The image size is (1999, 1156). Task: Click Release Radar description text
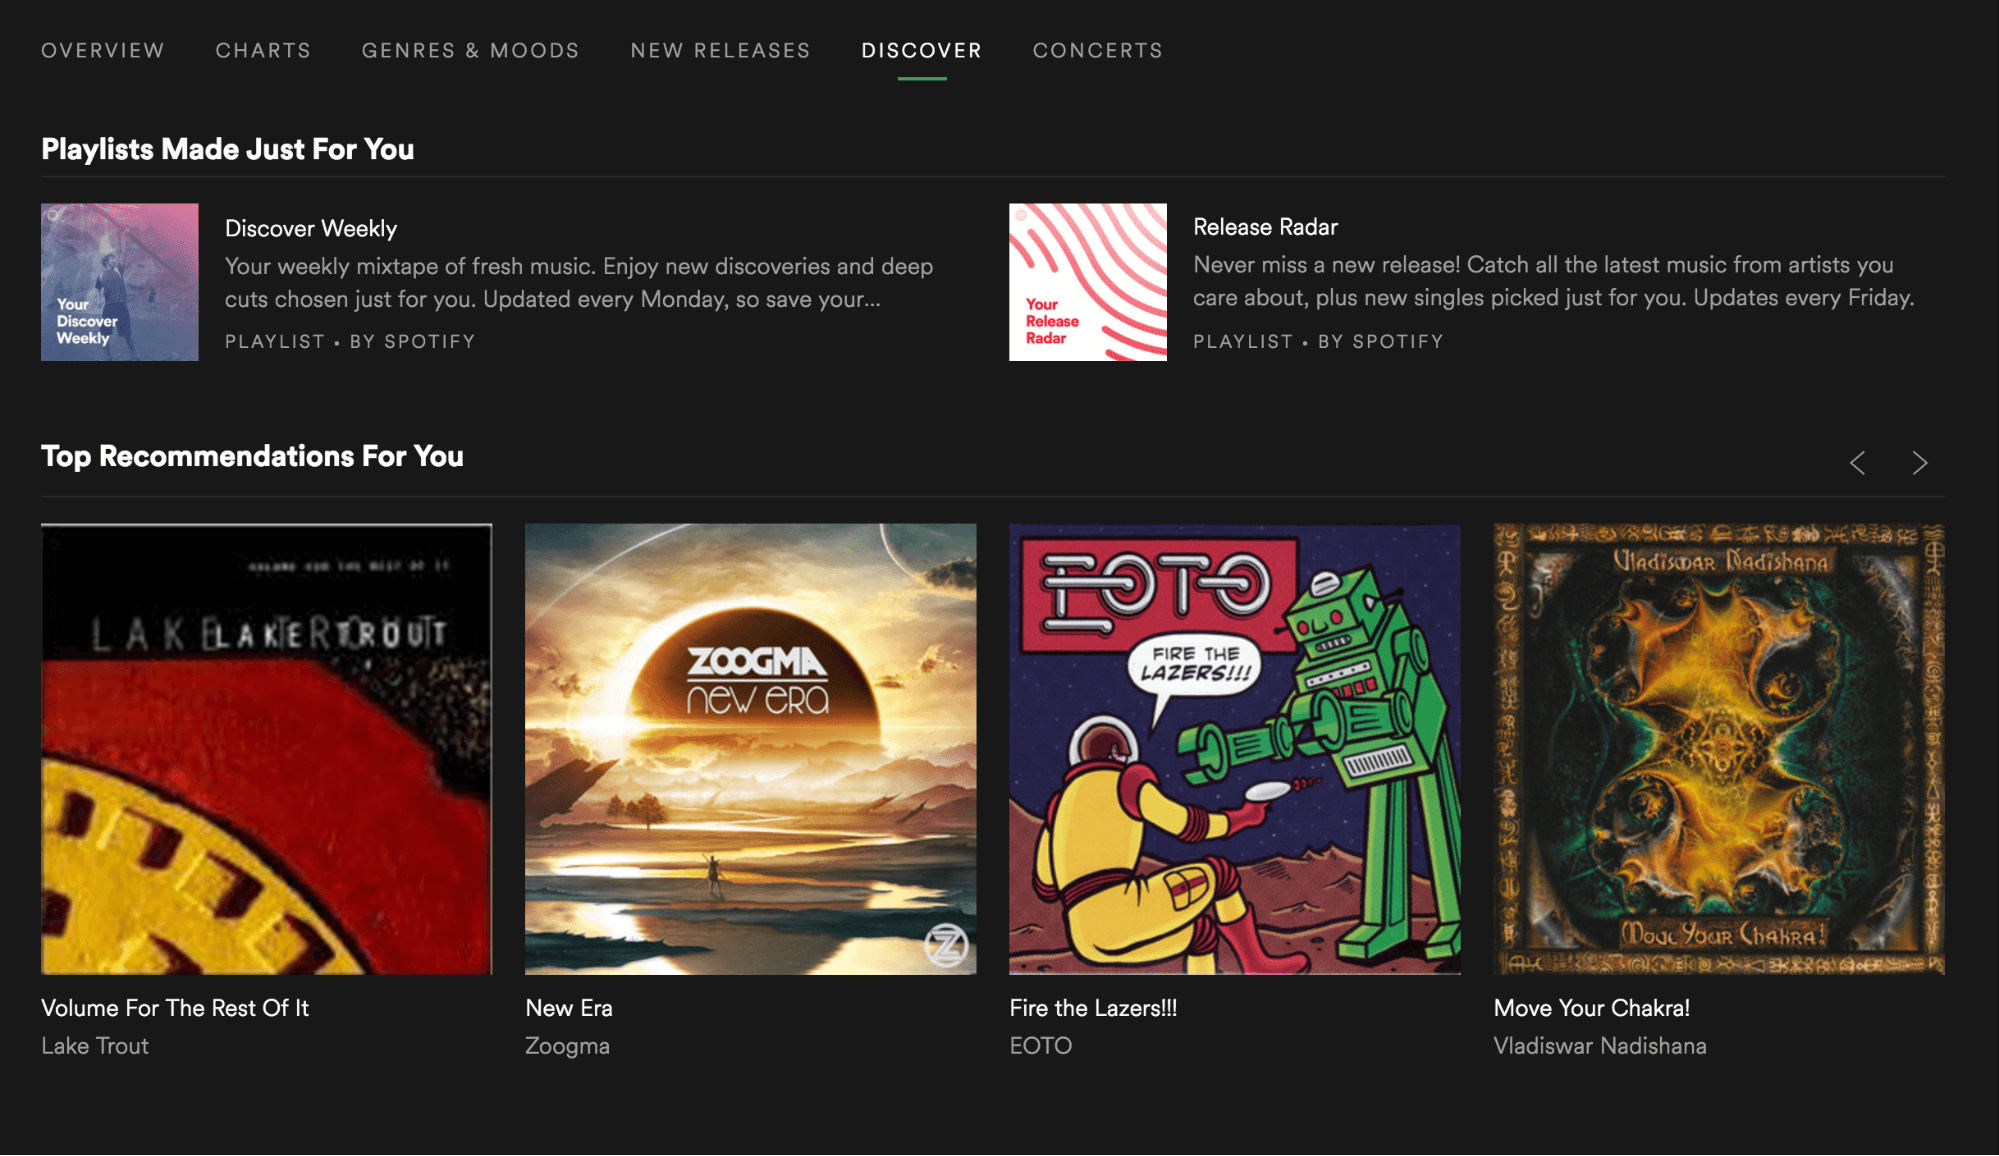(x=1554, y=281)
